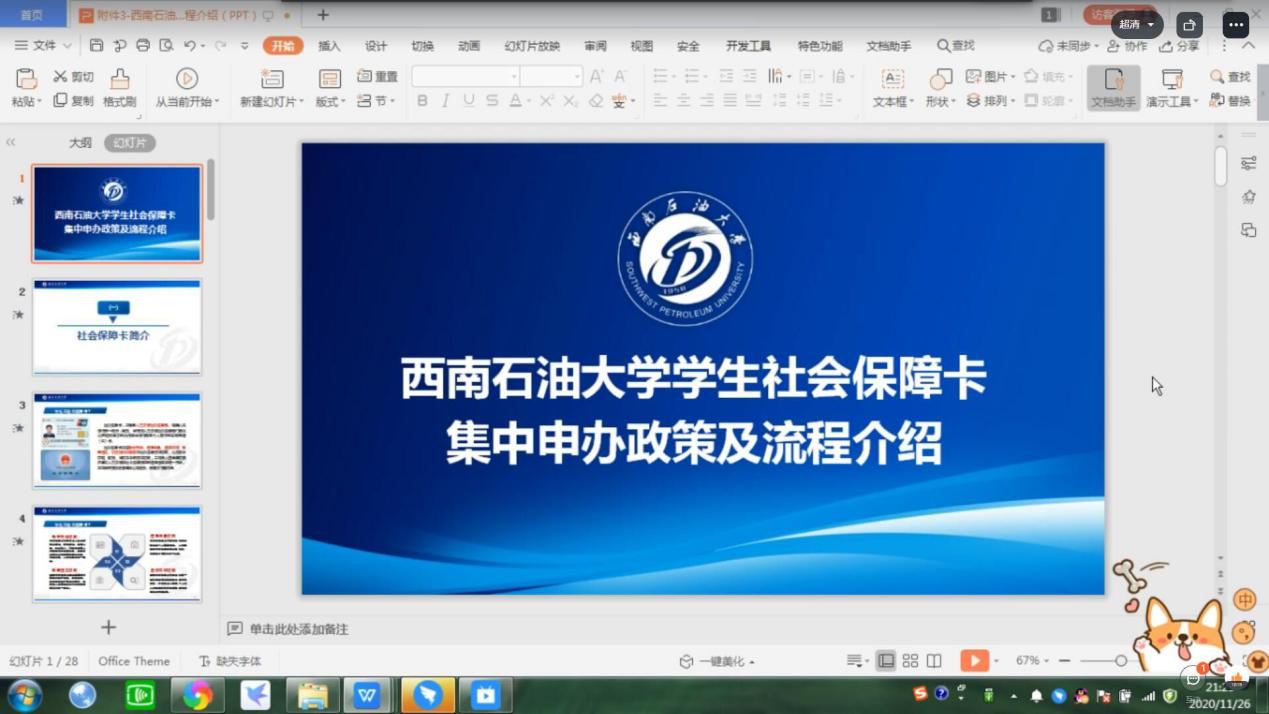Click One-click Beautify (一键美化)
The image size is (1269, 714).
717,661
